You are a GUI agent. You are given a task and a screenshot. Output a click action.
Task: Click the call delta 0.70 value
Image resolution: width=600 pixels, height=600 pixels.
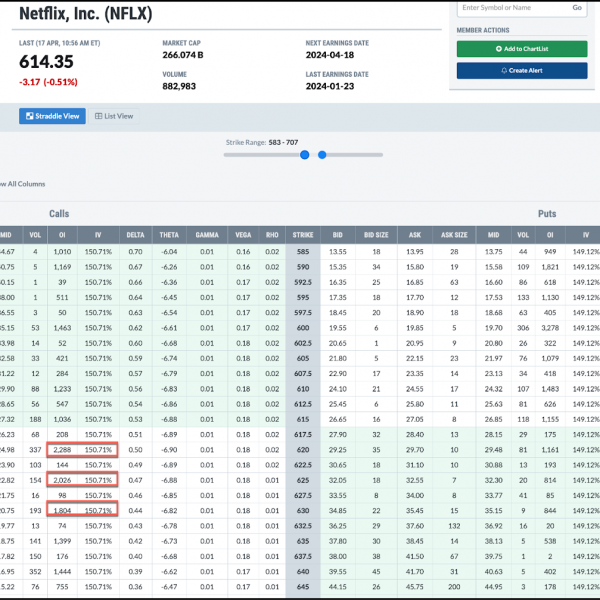coord(135,252)
